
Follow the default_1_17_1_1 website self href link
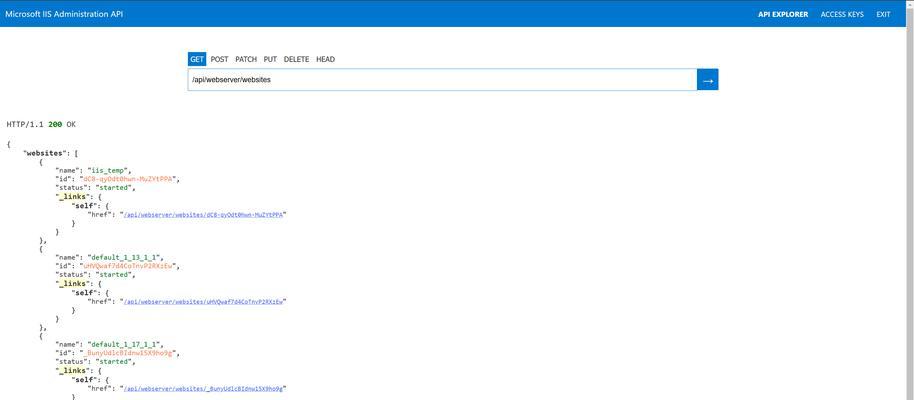203,388
